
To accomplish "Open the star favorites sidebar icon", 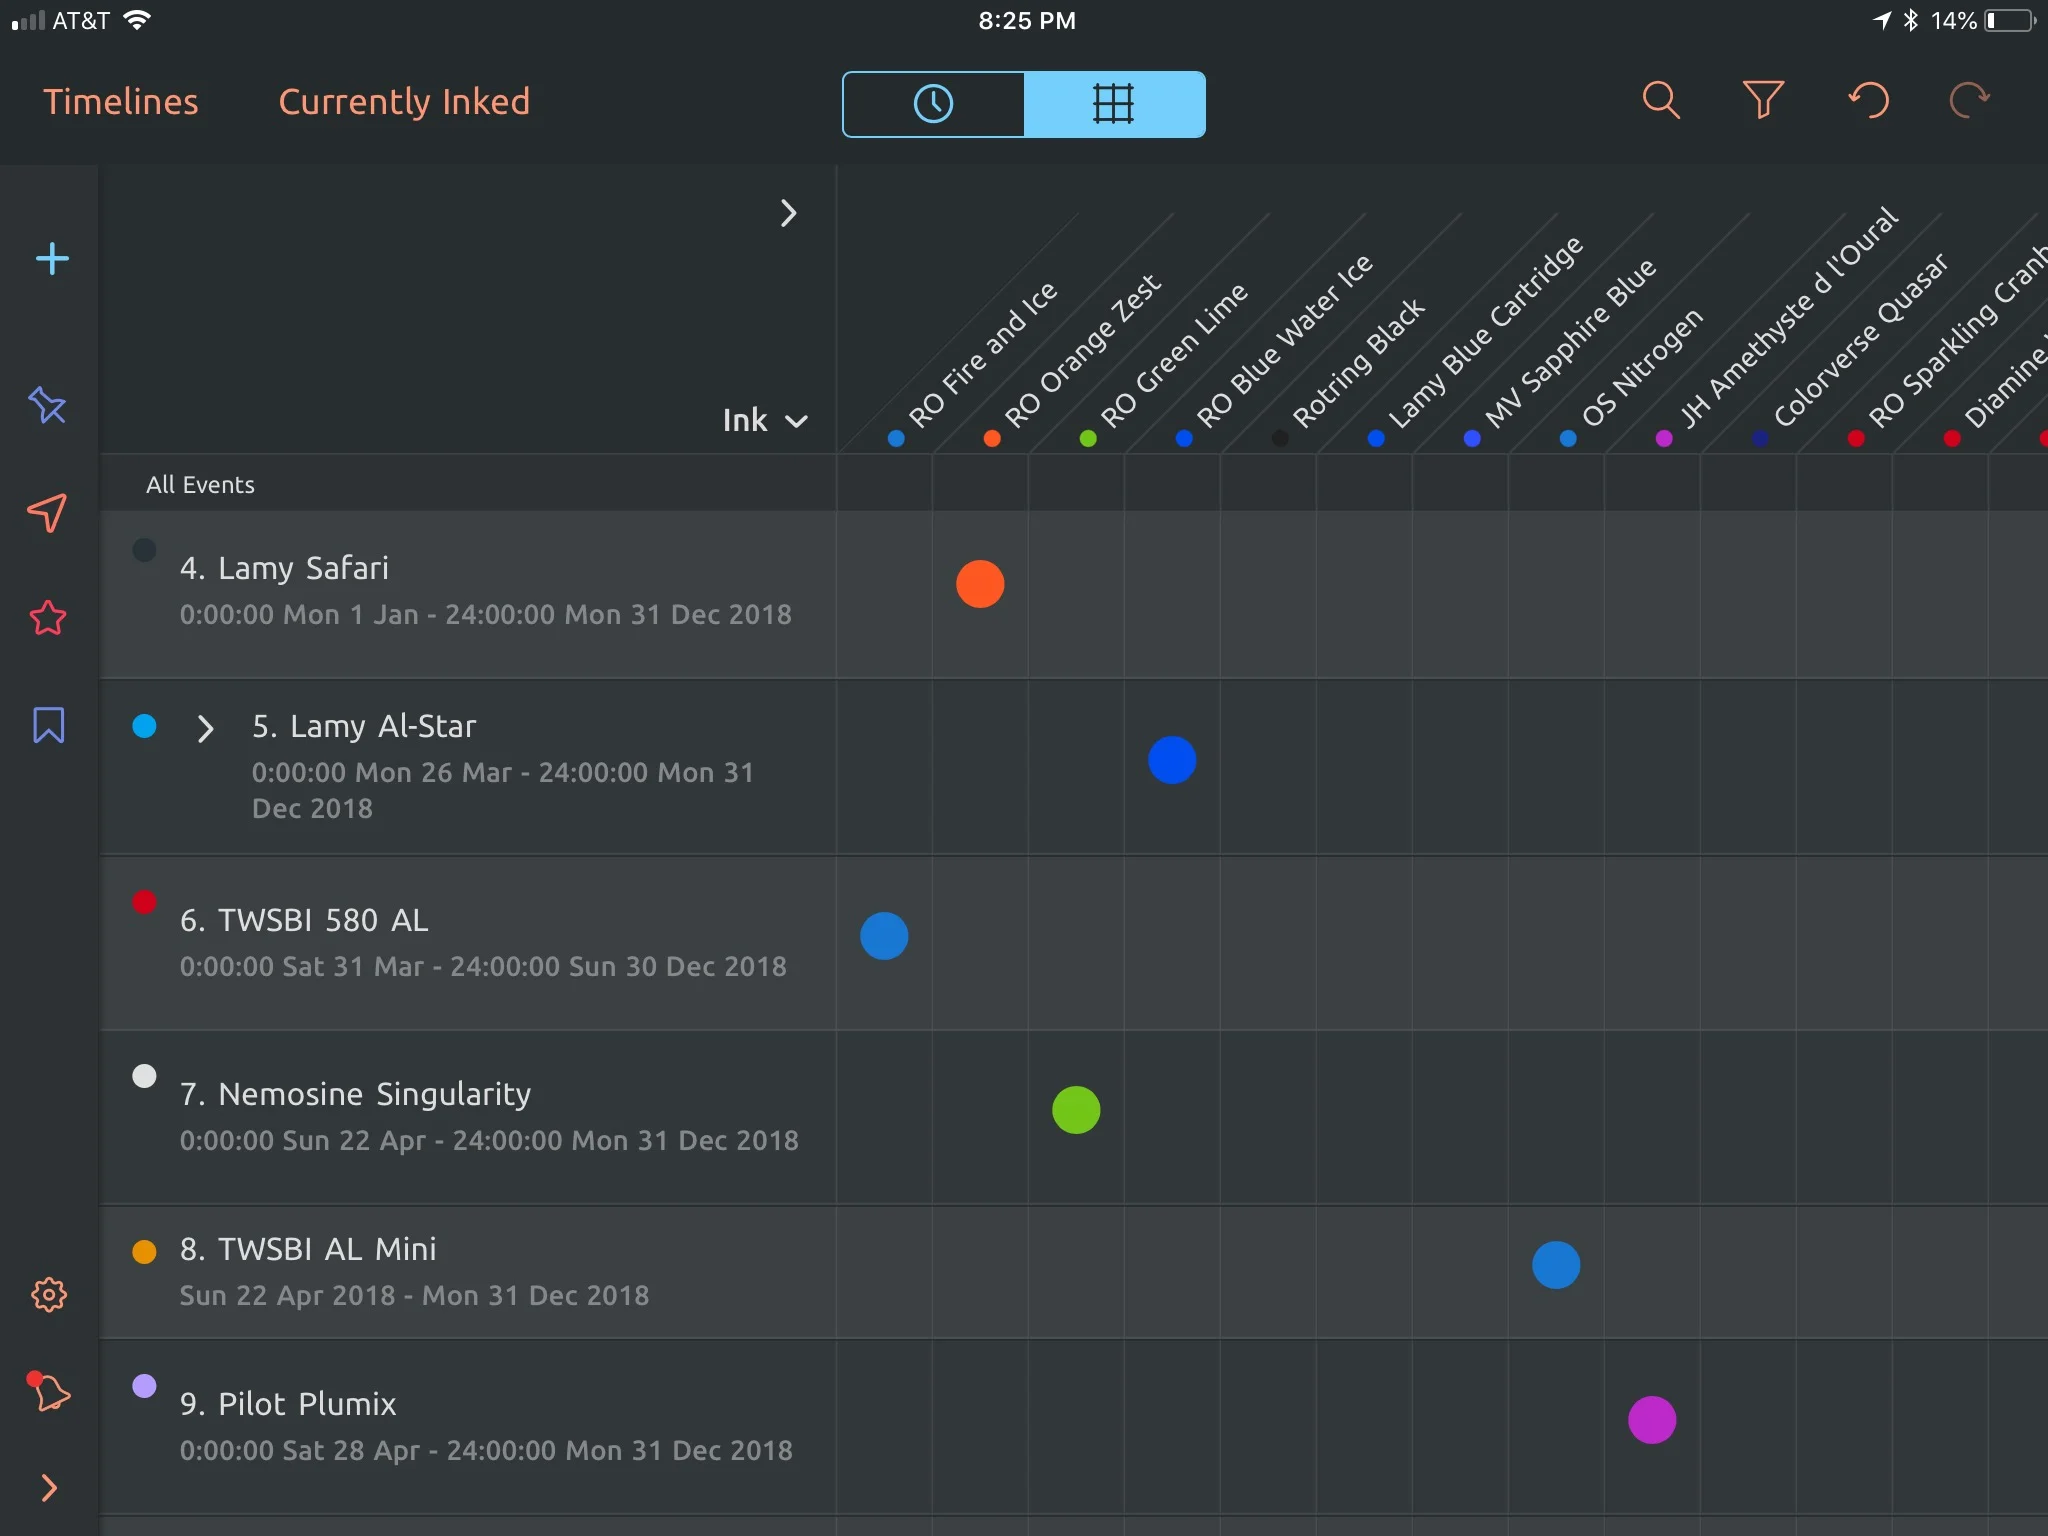I will click(48, 618).
